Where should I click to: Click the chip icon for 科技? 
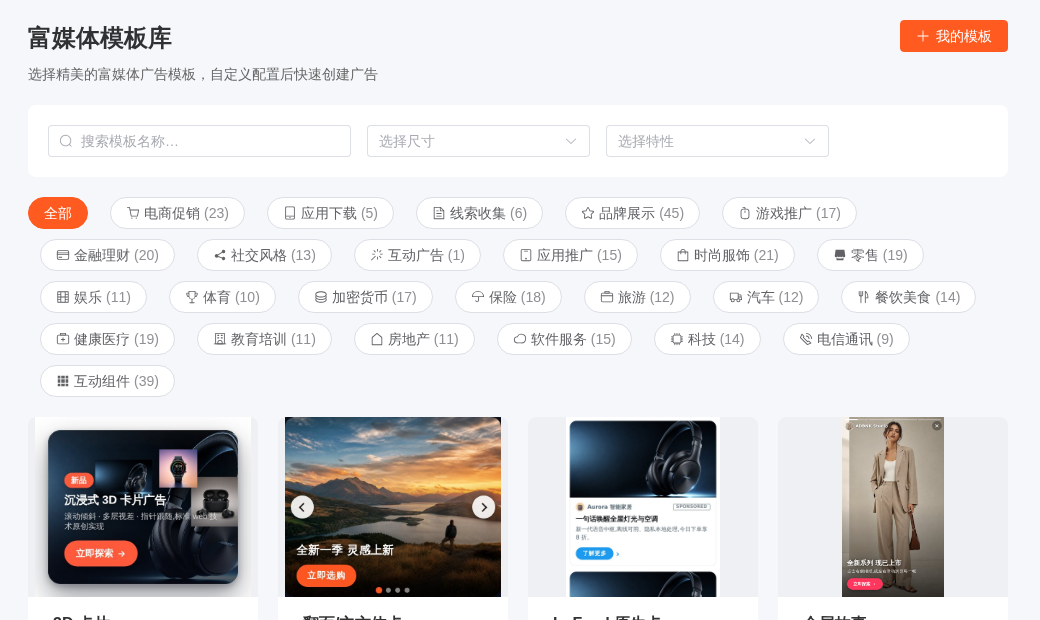point(677,340)
